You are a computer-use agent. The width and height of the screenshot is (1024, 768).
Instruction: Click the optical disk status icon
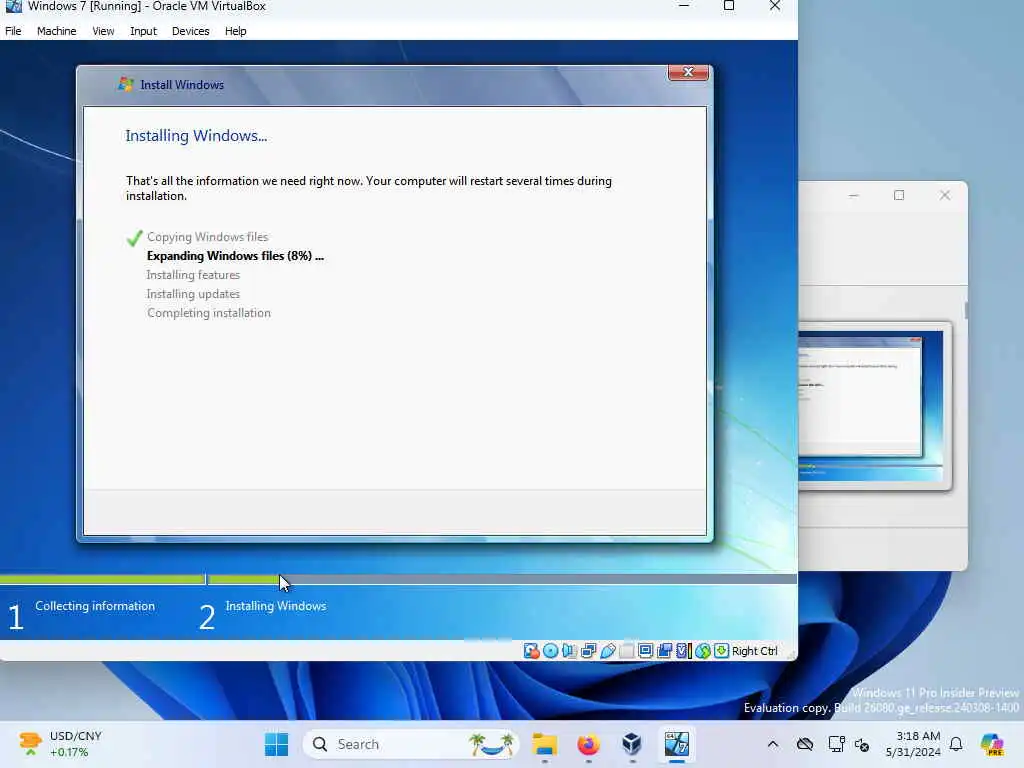click(x=551, y=650)
